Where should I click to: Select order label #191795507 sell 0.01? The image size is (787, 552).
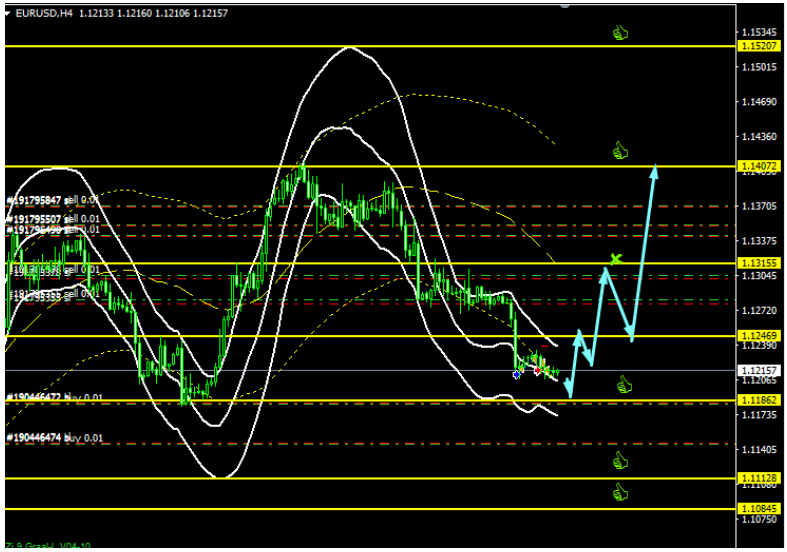(53, 219)
